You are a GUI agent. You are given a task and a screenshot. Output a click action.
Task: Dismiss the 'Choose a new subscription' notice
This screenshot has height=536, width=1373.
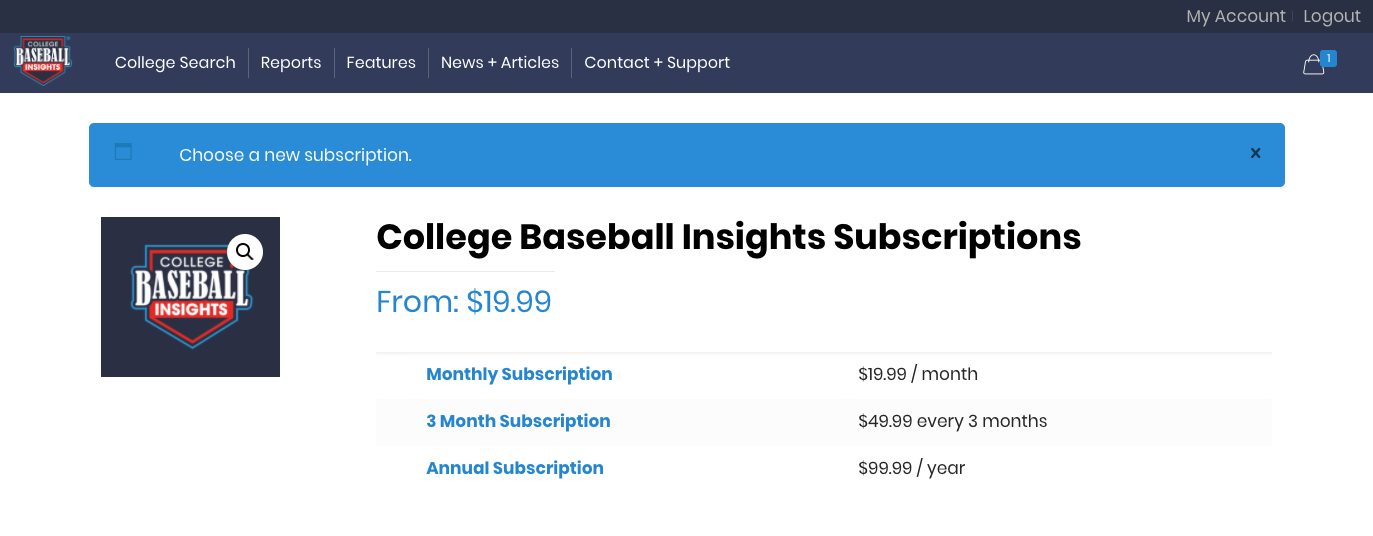pyautogui.click(x=1255, y=154)
